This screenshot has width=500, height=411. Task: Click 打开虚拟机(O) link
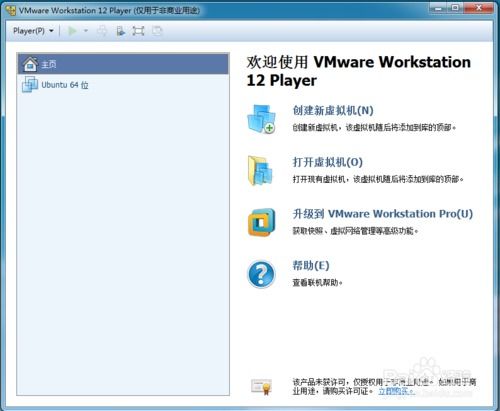pyautogui.click(x=328, y=162)
